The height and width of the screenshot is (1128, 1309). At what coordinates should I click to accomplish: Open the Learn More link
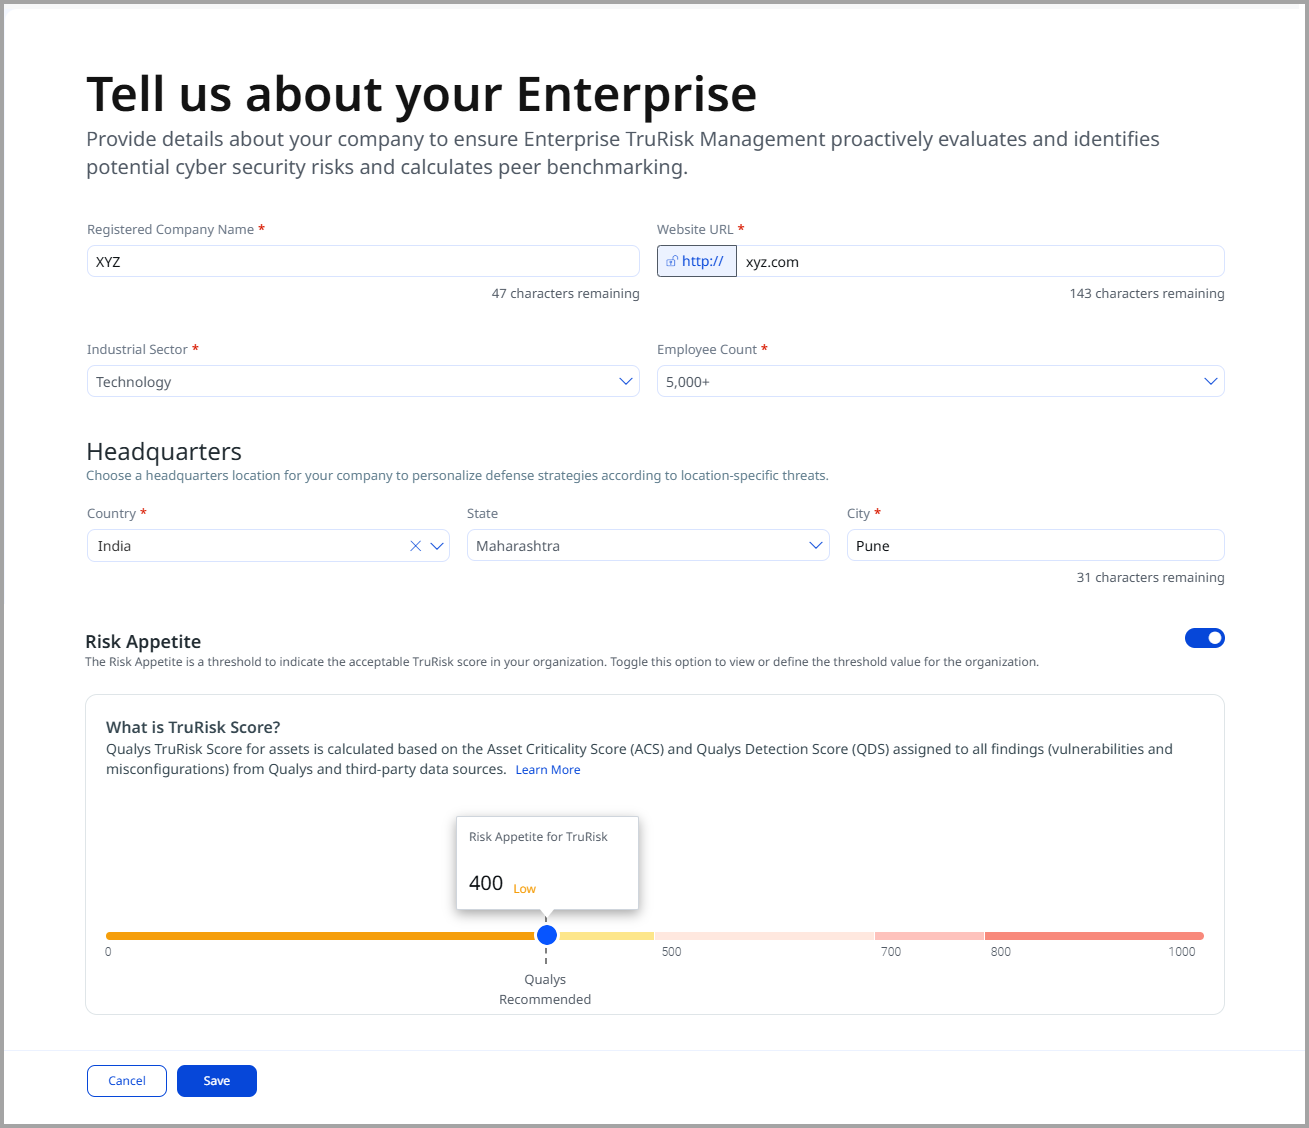[x=548, y=770]
